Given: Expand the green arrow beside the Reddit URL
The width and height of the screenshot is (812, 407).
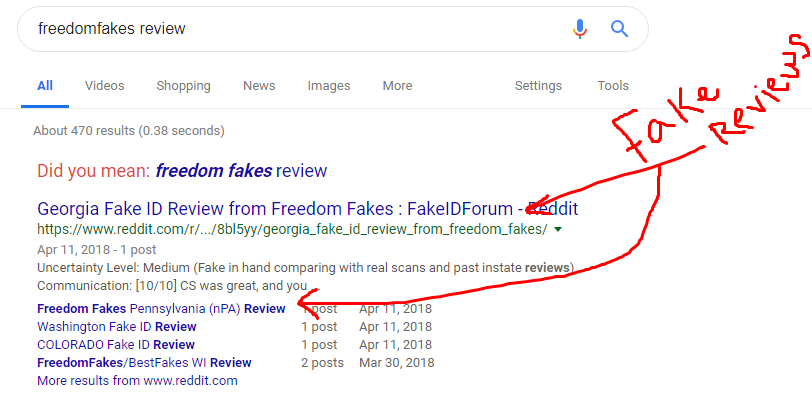Looking at the screenshot, I should click(558, 229).
